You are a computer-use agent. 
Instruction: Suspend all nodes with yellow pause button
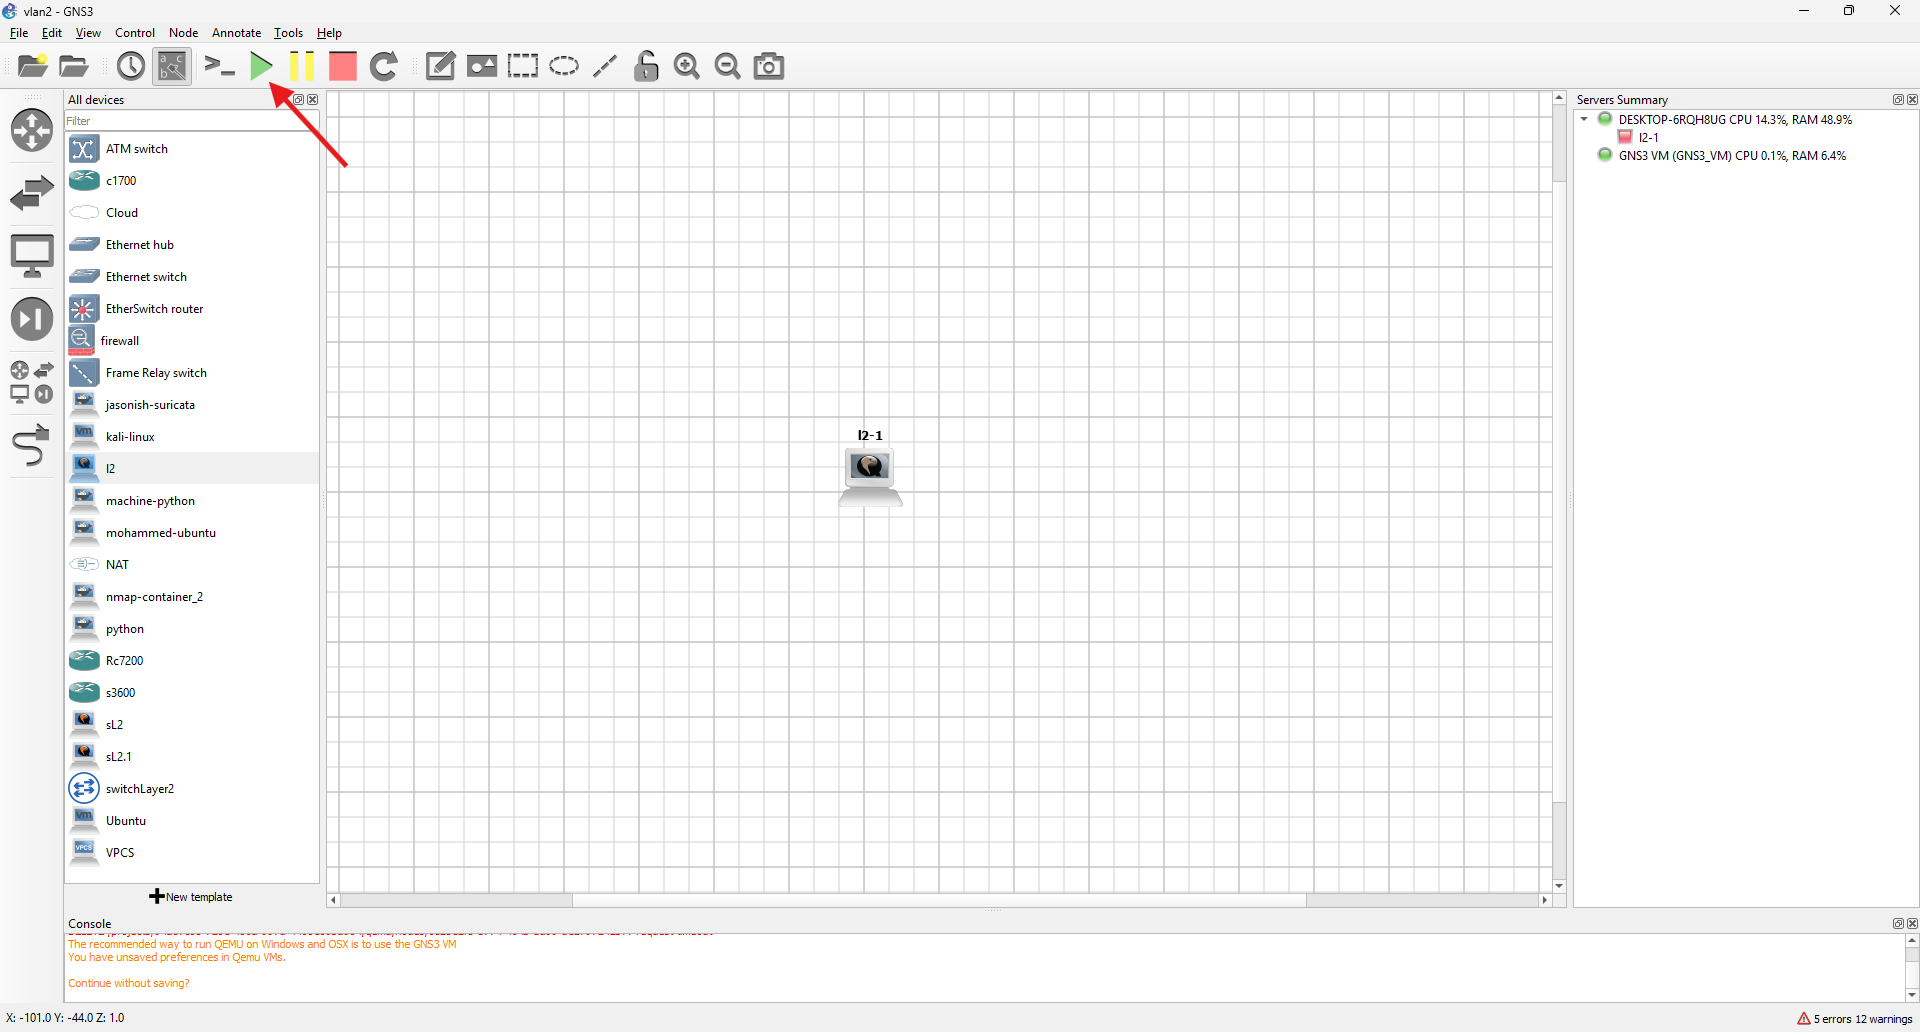[301, 66]
